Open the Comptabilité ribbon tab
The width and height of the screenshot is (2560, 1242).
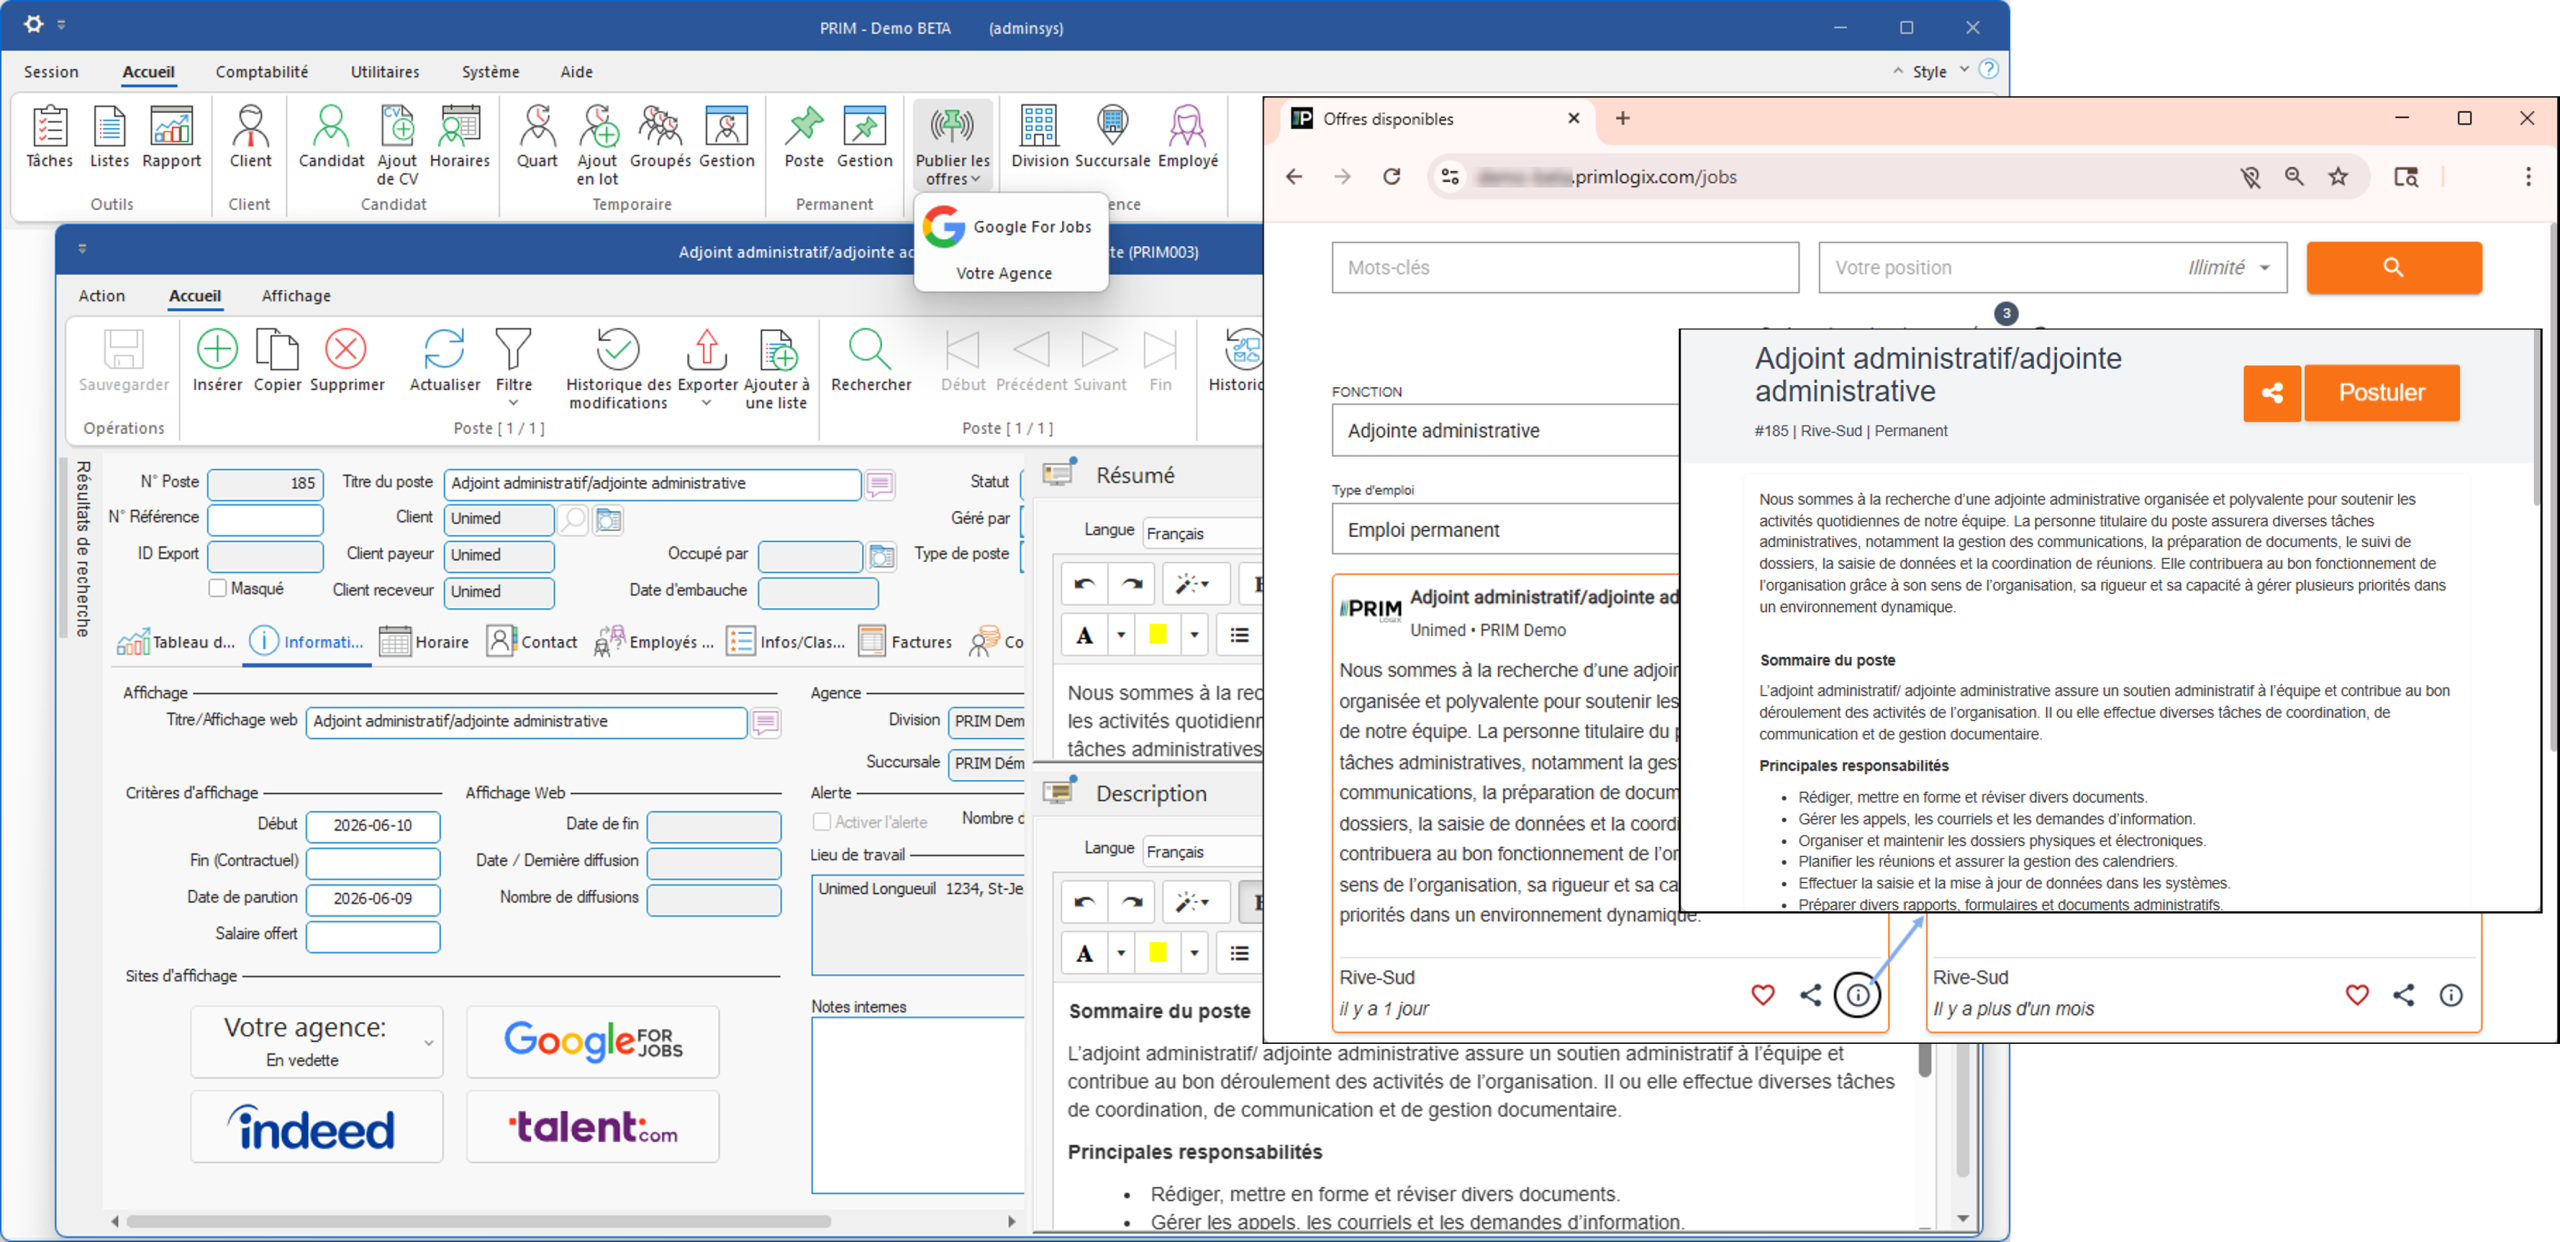point(262,72)
